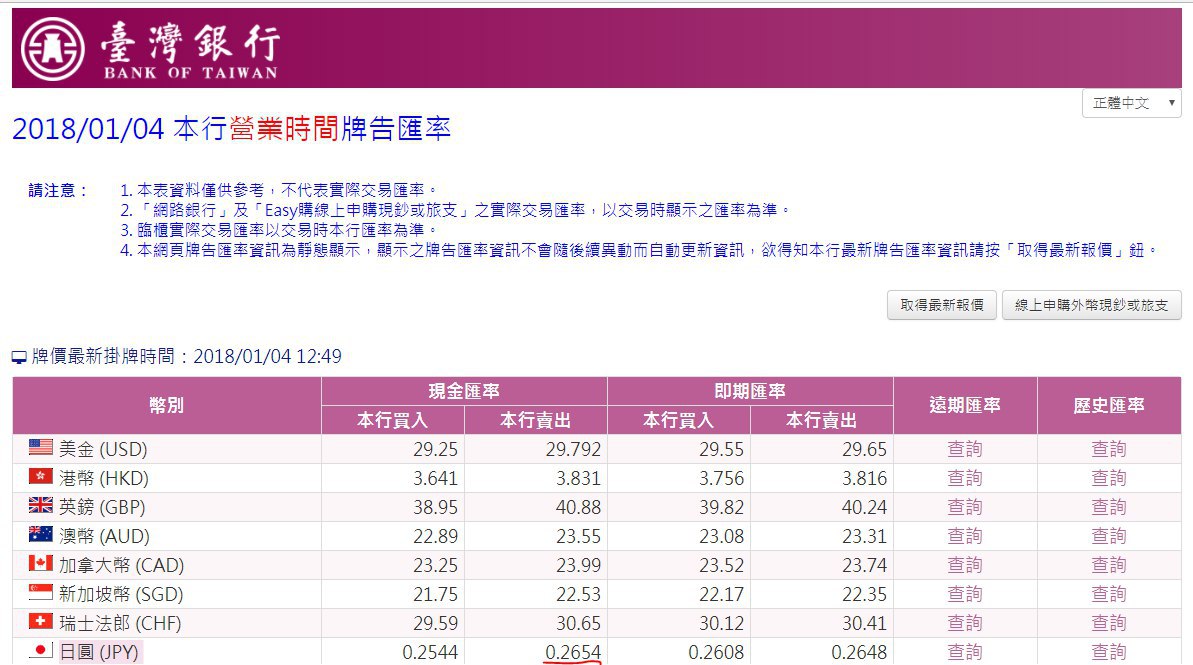
Task: Click the 美金 (USD) currency name
Action: pyautogui.click(x=103, y=449)
